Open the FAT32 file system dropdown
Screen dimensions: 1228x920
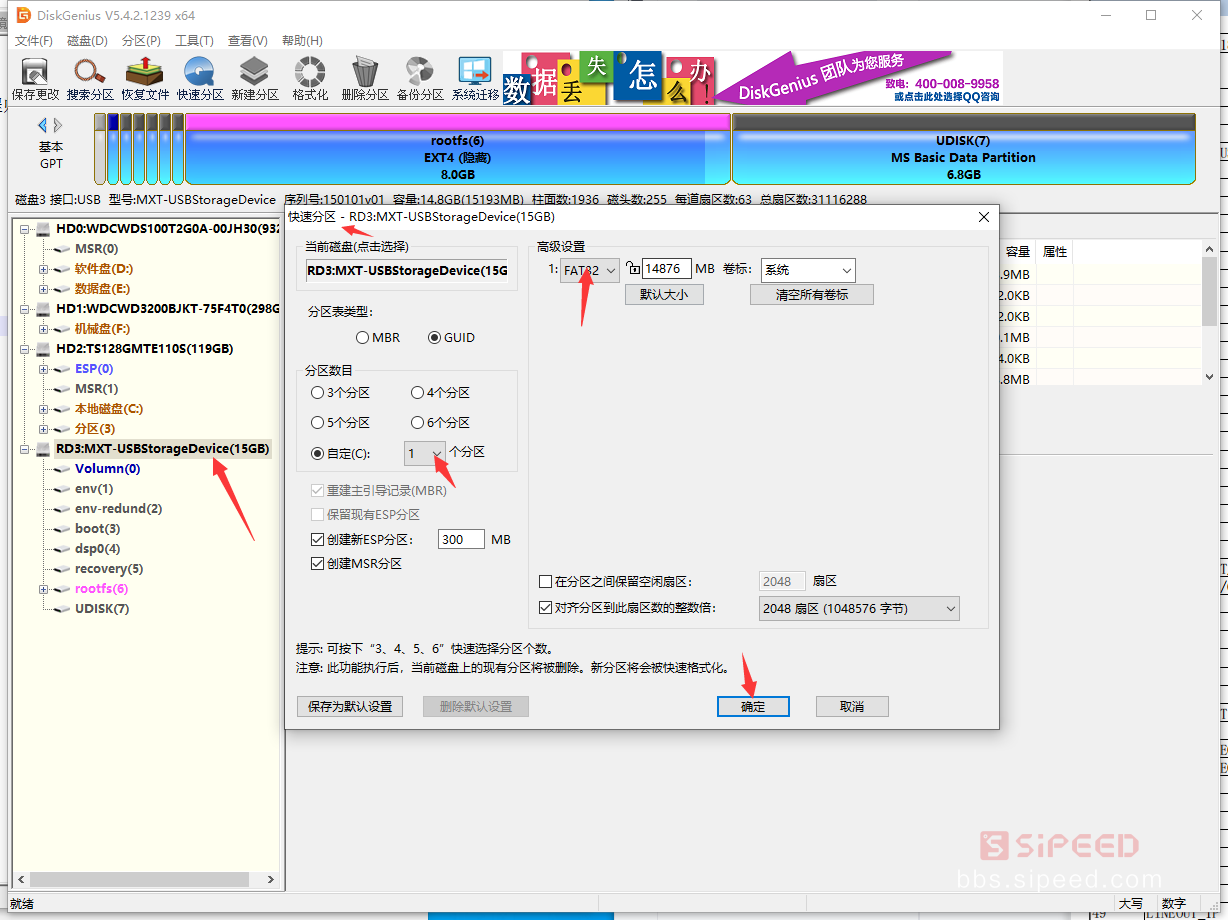[x=589, y=269]
